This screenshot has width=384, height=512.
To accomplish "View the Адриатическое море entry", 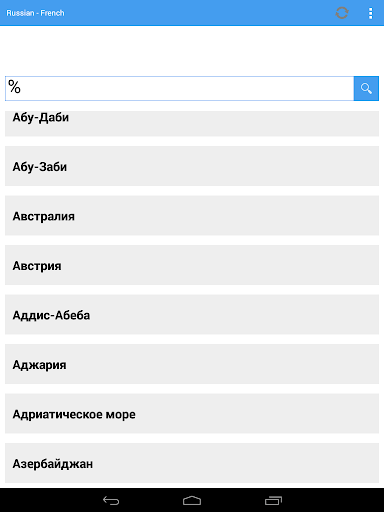I will [192, 413].
